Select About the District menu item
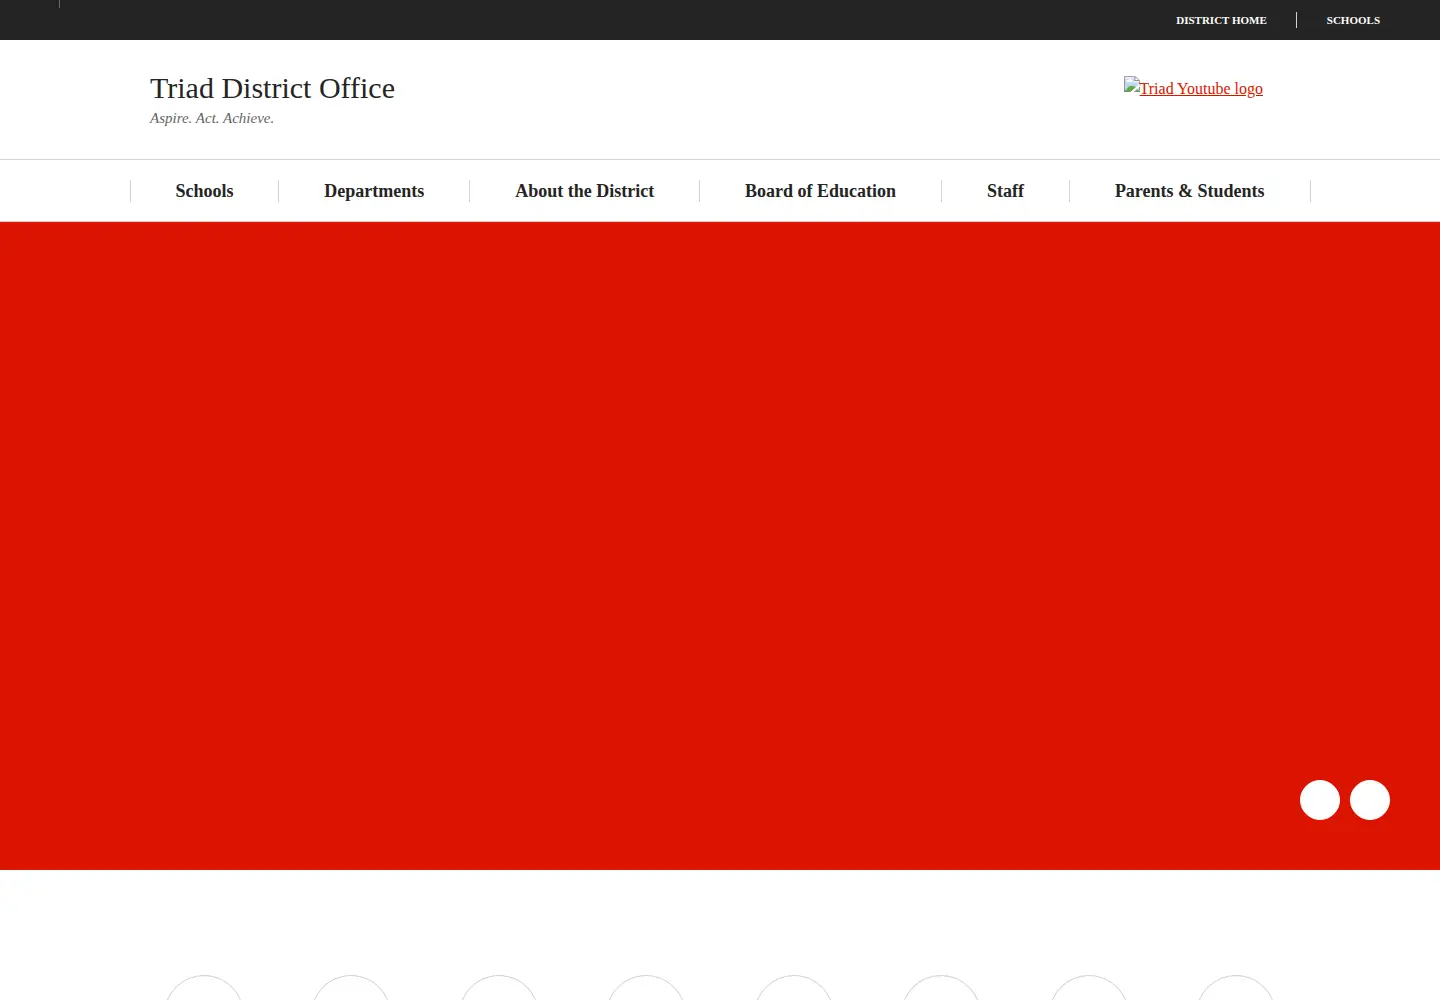The width and height of the screenshot is (1440, 1000). pyautogui.click(x=585, y=191)
